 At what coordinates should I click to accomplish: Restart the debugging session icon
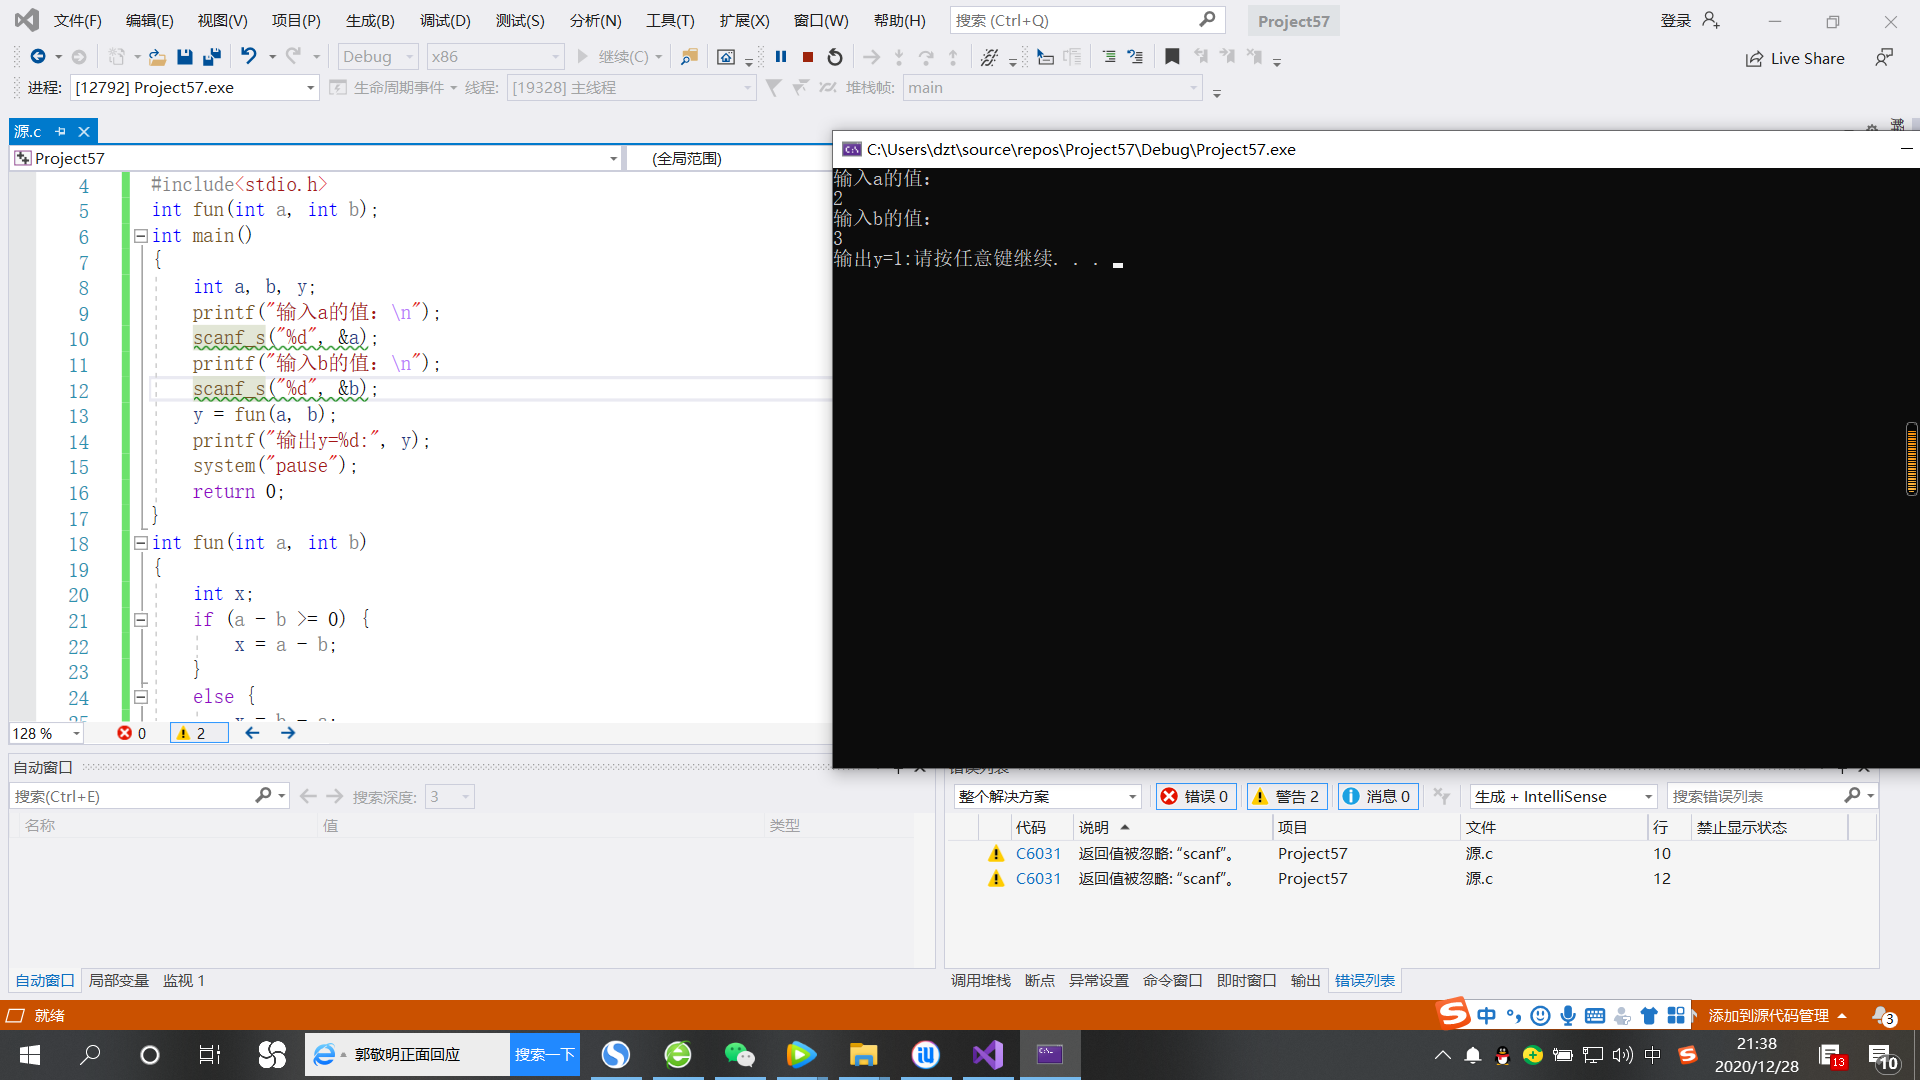(835, 57)
